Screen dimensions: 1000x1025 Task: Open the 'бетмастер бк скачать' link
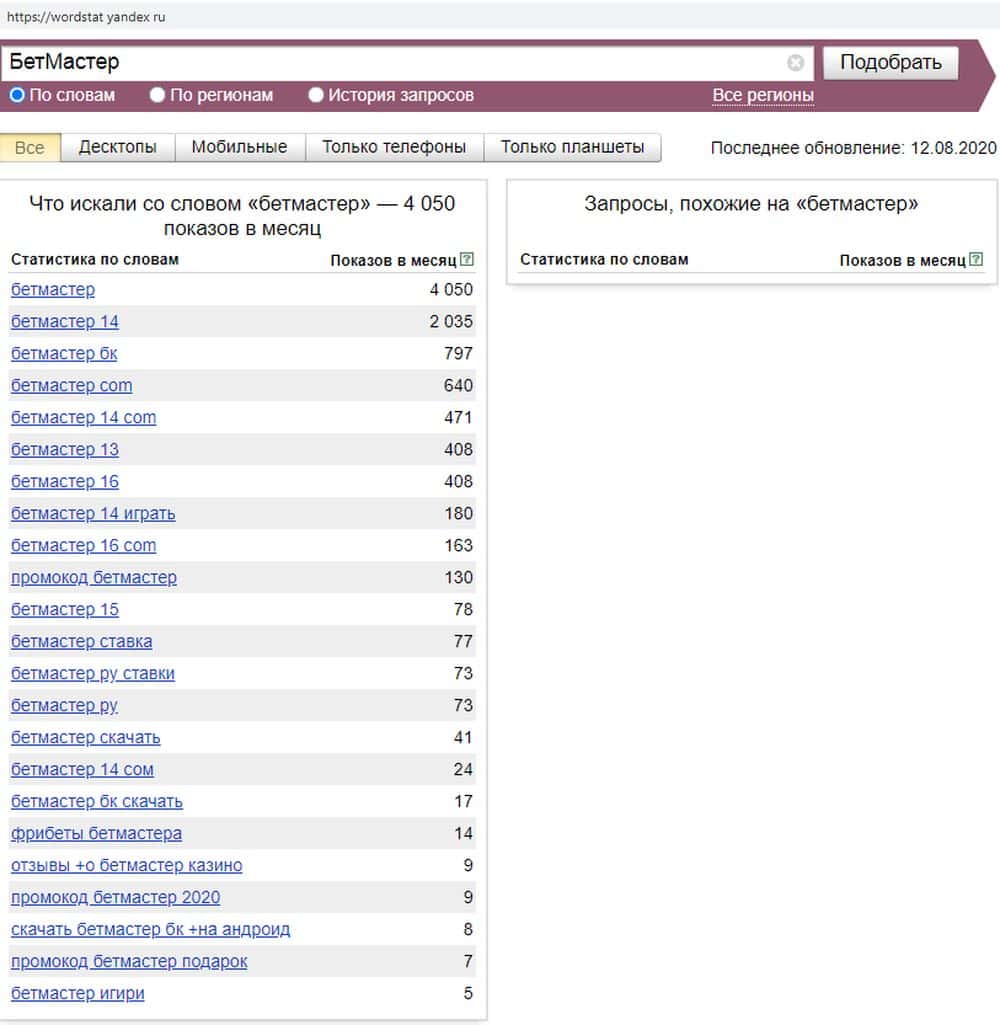pyautogui.click(x=97, y=802)
